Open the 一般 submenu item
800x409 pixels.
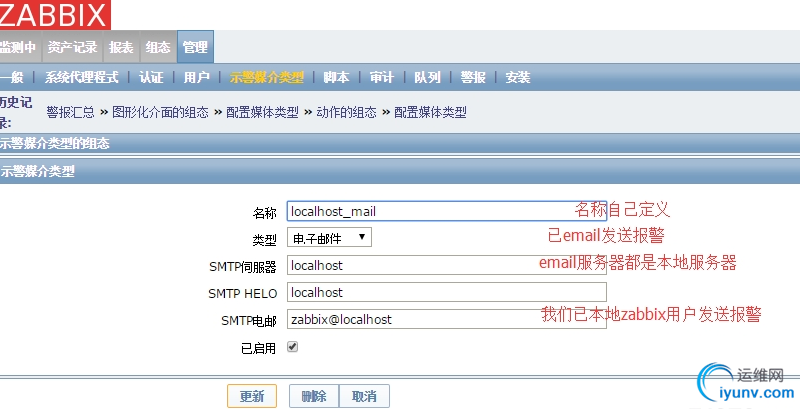click(x=12, y=78)
